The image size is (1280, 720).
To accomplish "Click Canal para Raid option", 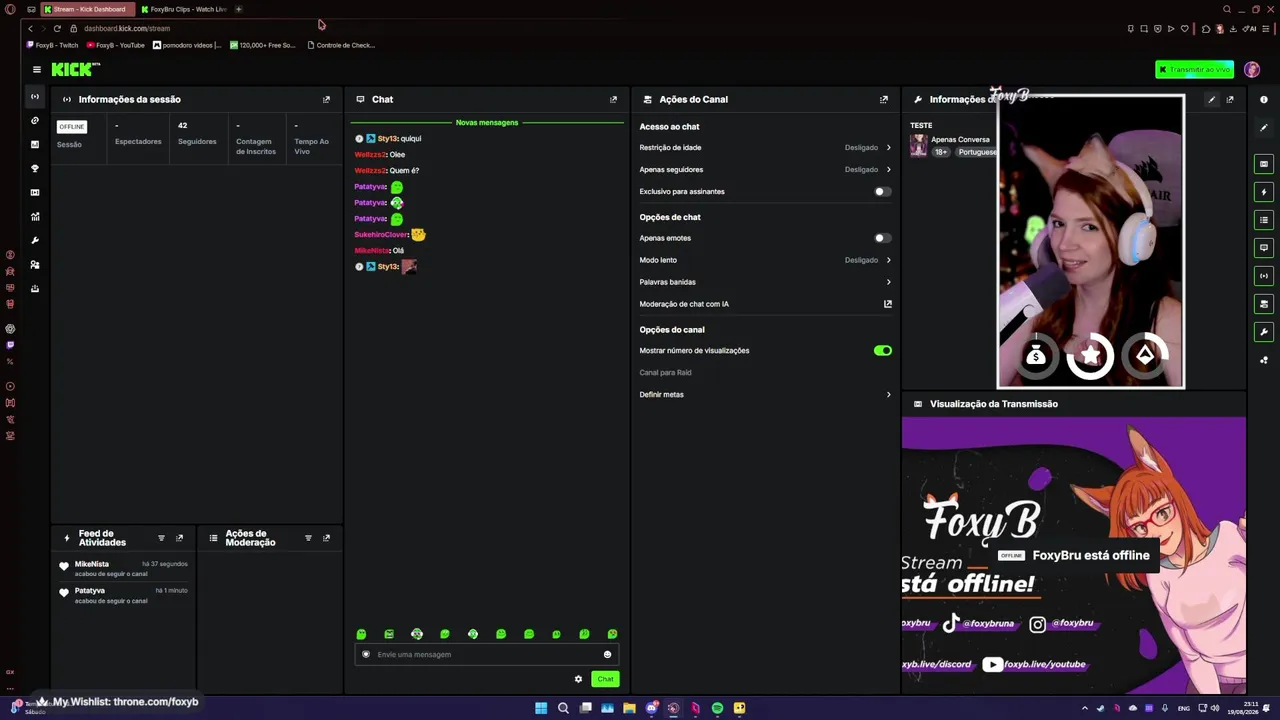I will [665, 373].
